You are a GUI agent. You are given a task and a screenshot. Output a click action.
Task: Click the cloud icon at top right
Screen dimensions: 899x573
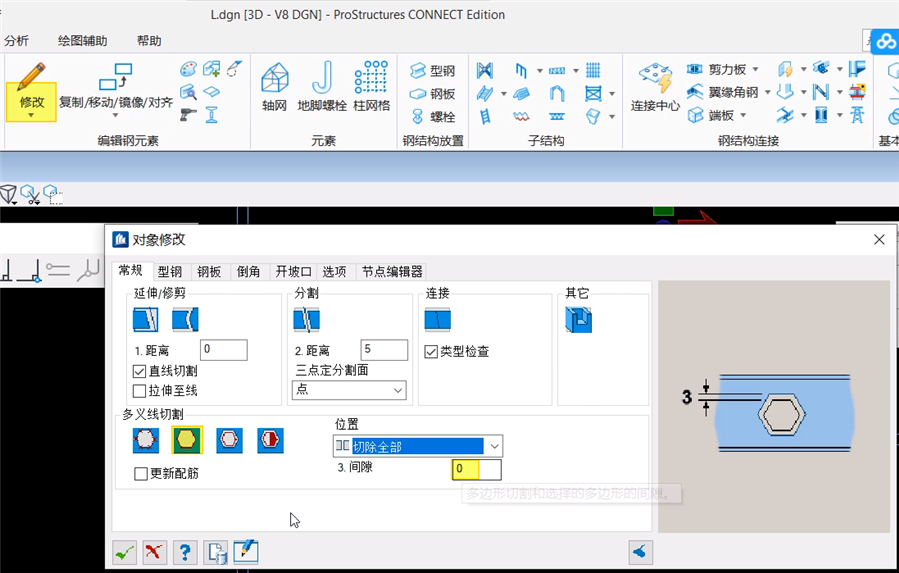click(x=886, y=41)
